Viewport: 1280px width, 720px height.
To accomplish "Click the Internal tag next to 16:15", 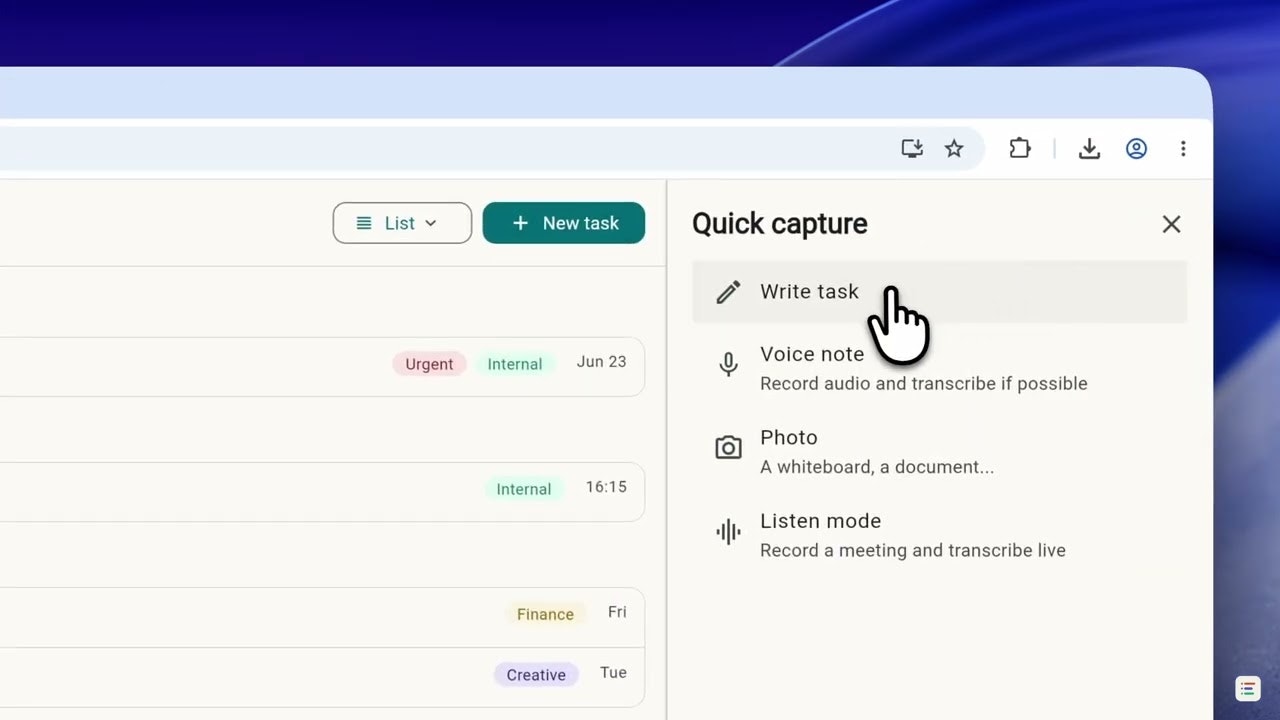I will pyautogui.click(x=524, y=489).
